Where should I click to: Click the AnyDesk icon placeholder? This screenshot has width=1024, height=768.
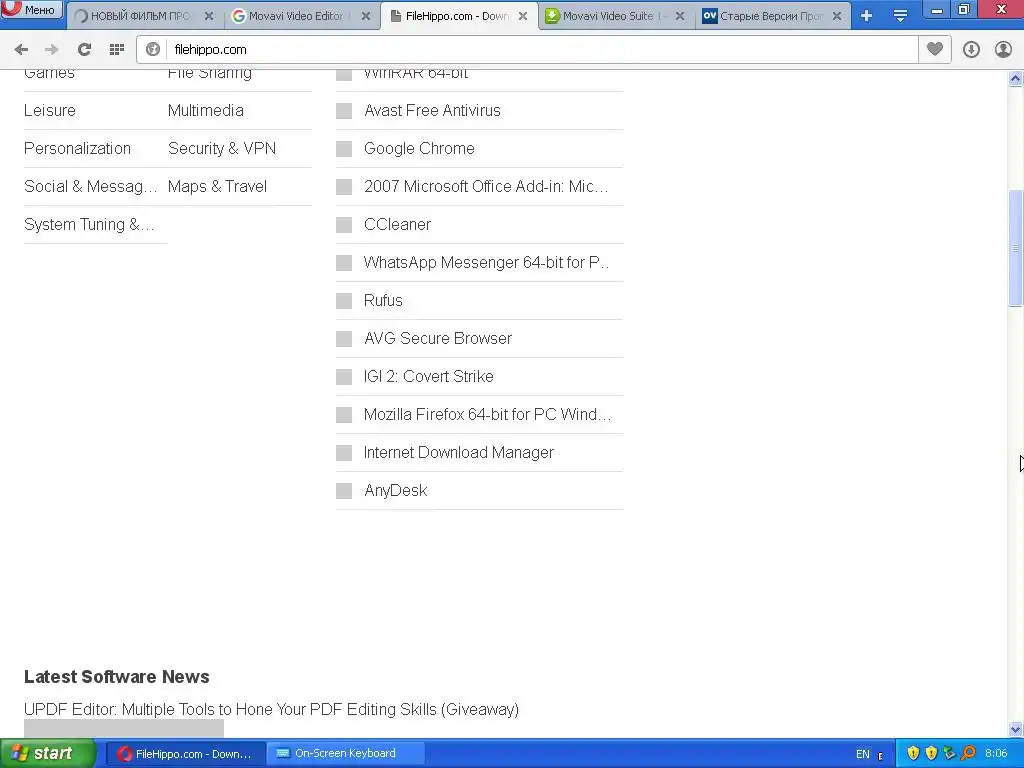(x=344, y=490)
